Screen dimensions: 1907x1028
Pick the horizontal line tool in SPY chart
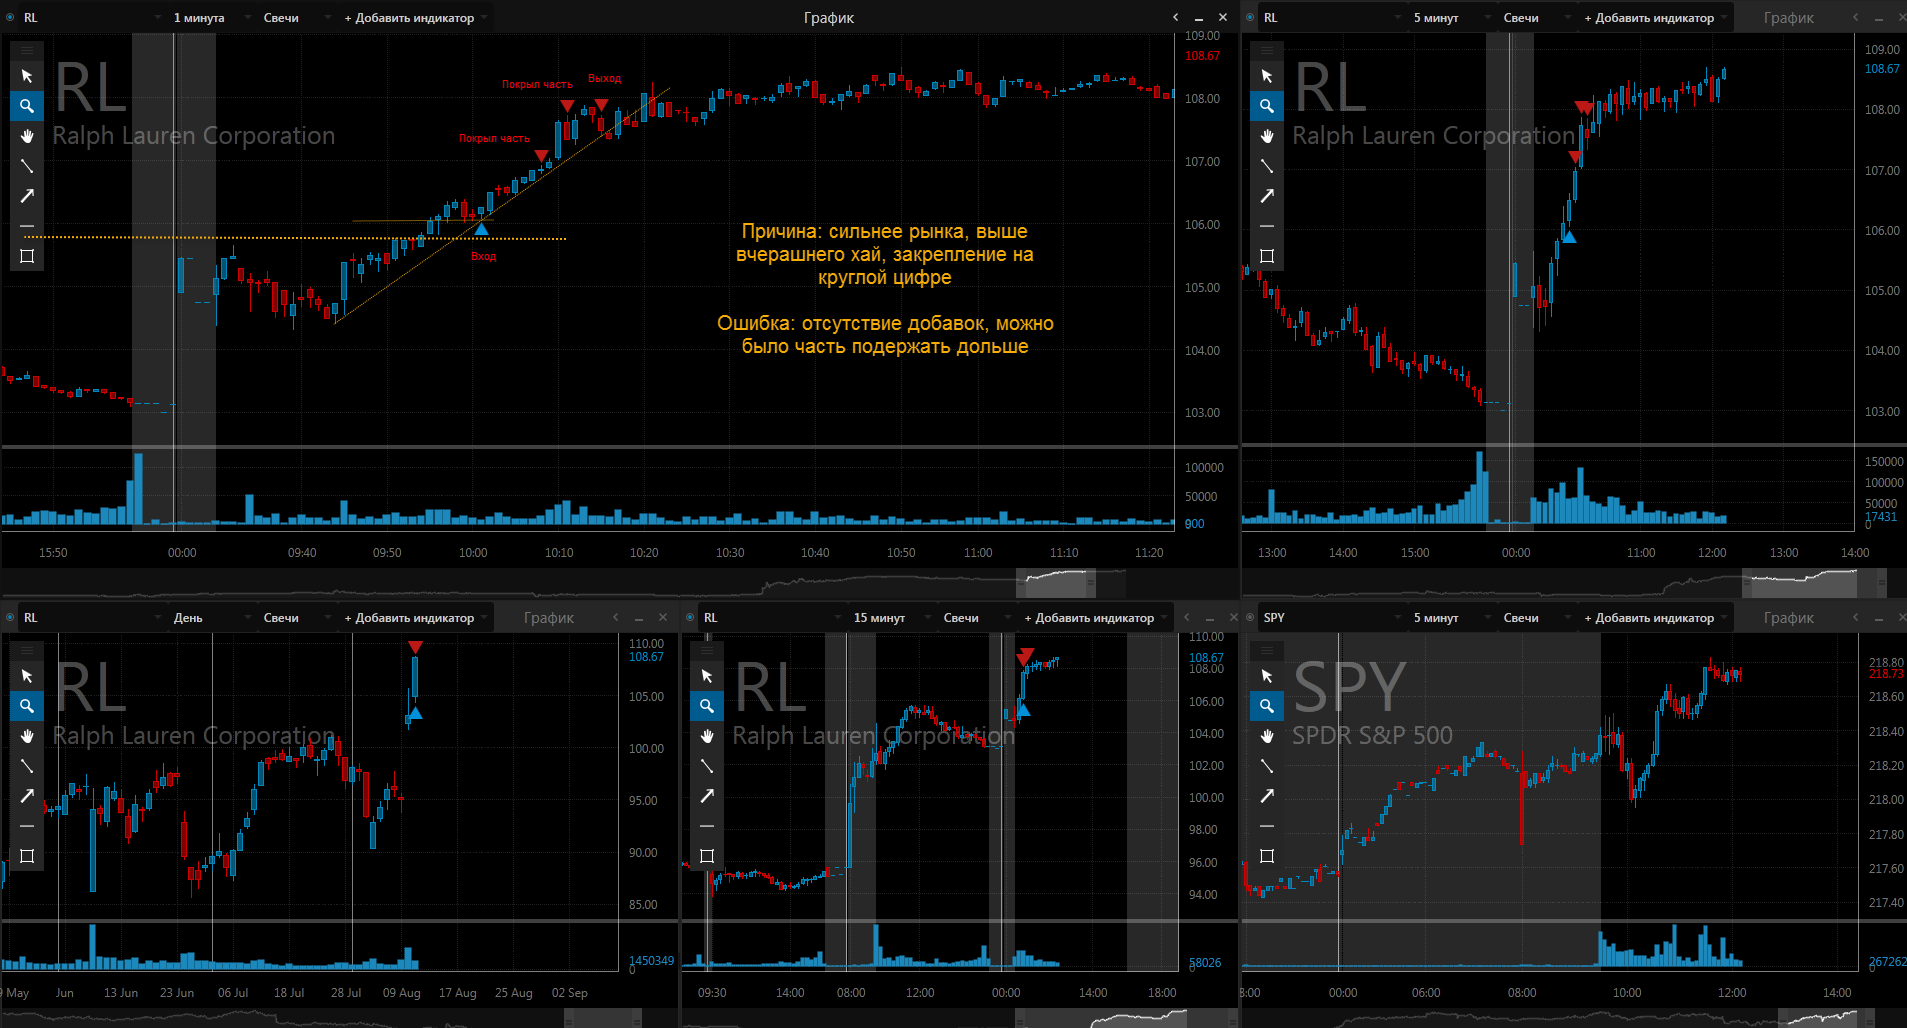point(1267,826)
